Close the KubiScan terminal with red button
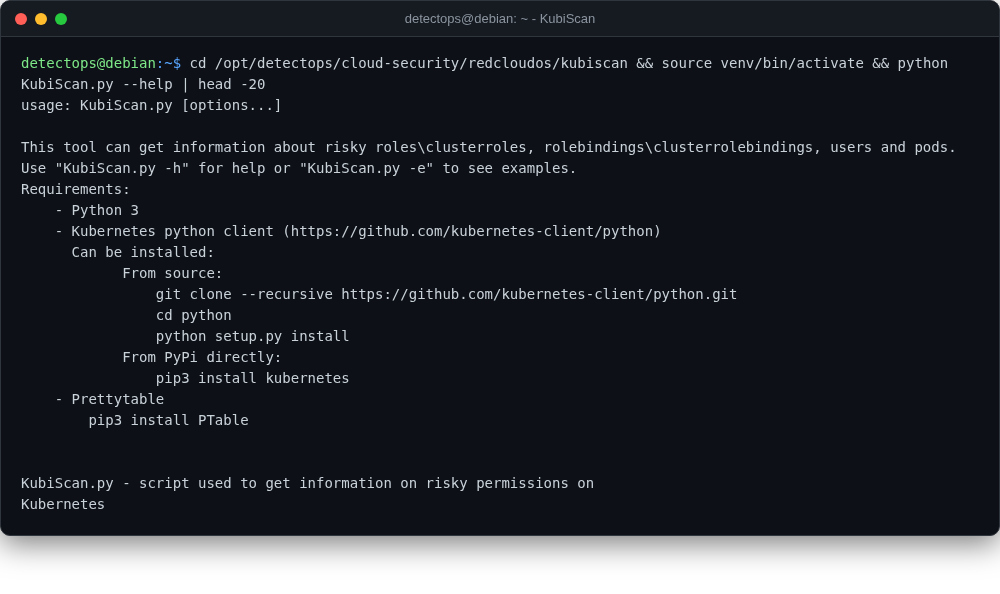 21,19
